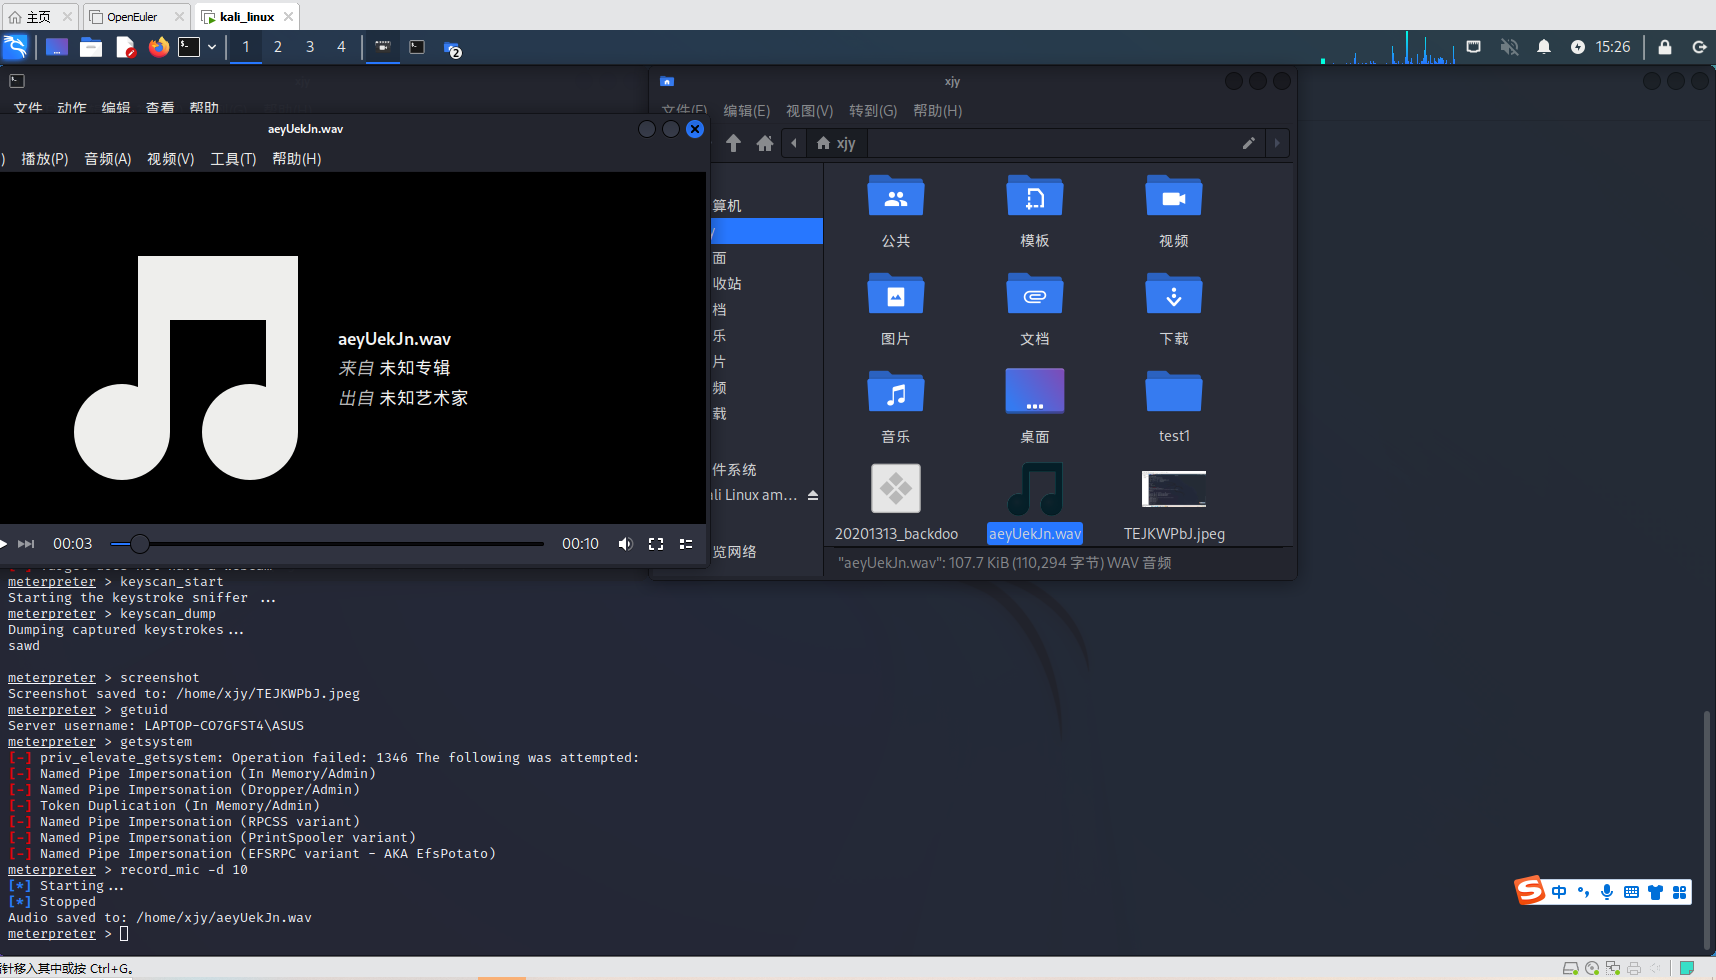Image resolution: width=1716 pixels, height=980 pixels.
Task: Expand the terminal launcher dropdown arrow
Action: [212, 47]
